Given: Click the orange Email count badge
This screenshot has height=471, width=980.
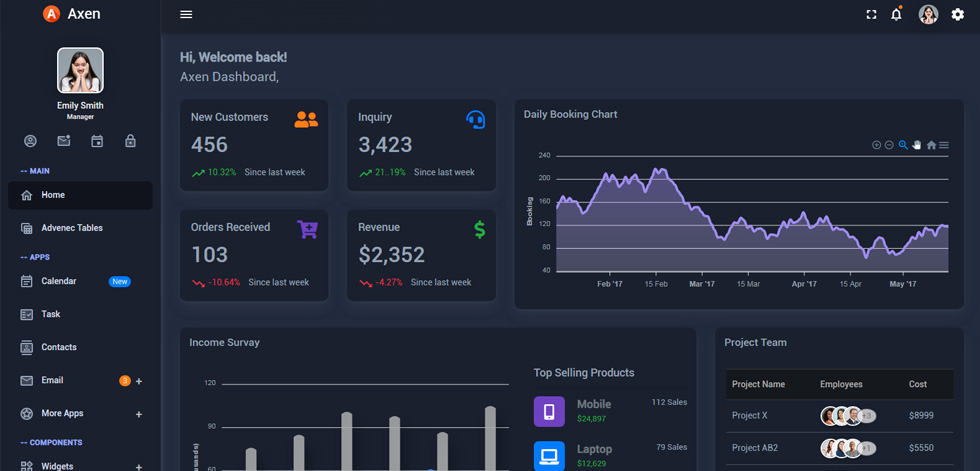Looking at the screenshot, I should [x=124, y=380].
